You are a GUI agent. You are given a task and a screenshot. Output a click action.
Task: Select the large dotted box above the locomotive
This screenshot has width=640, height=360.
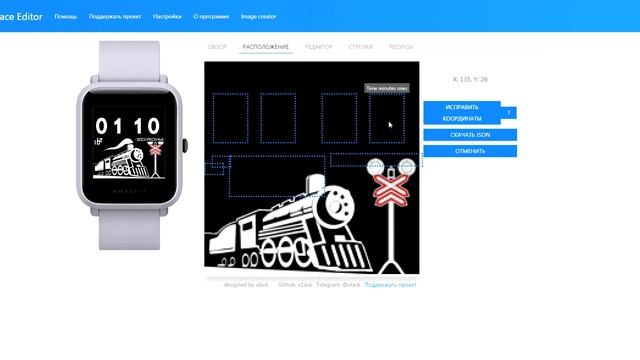point(277,176)
